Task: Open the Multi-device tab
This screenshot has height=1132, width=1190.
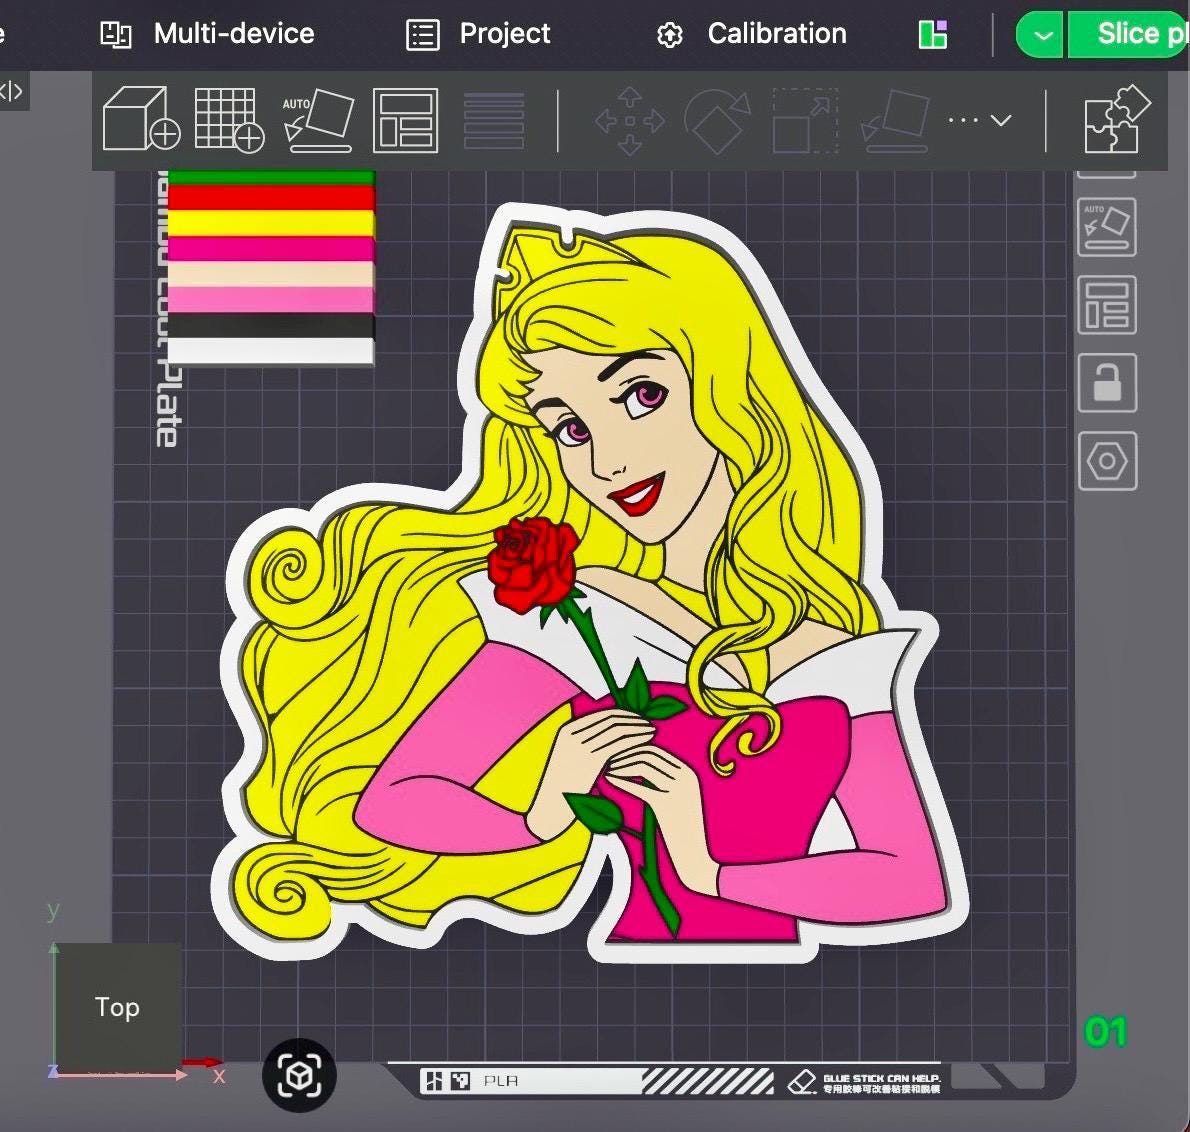Action: pyautogui.click(x=207, y=34)
